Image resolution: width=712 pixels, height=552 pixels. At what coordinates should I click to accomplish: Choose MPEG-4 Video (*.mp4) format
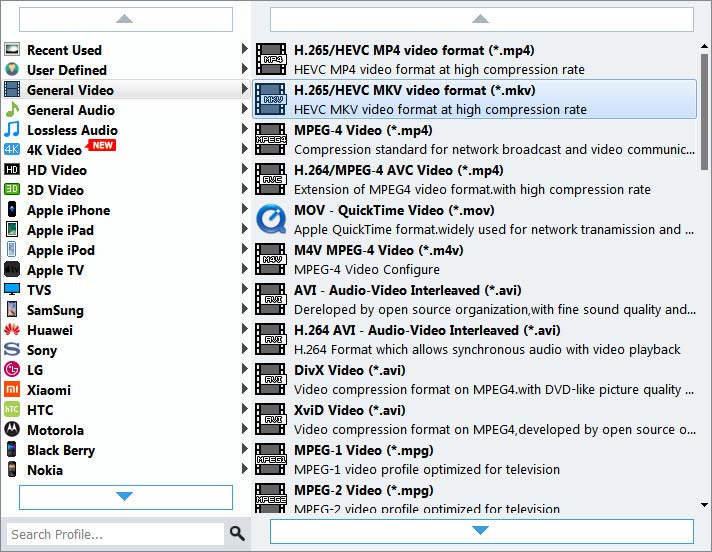[363, 131]
